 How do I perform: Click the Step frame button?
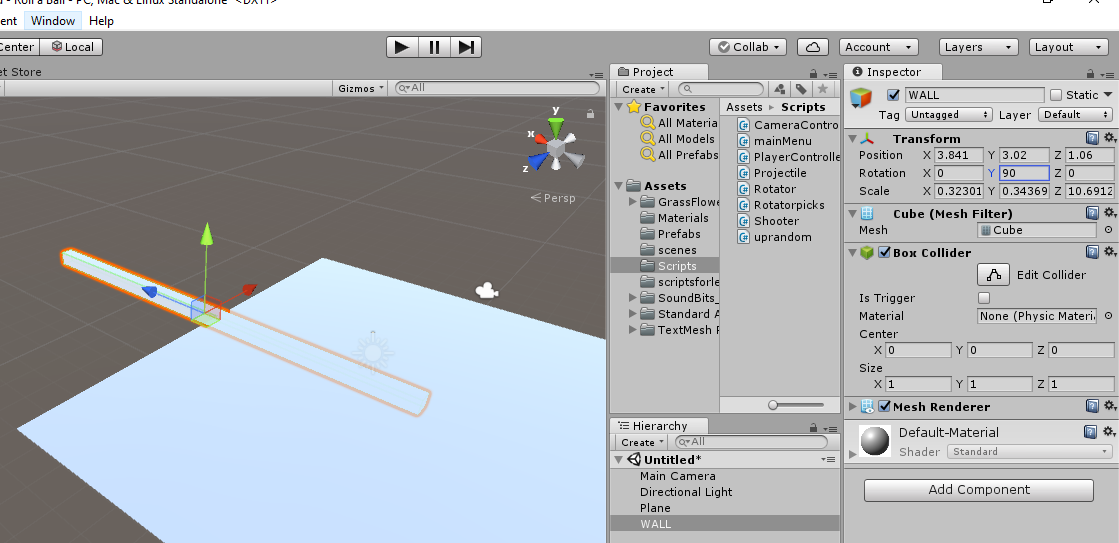tap(466, 47)
